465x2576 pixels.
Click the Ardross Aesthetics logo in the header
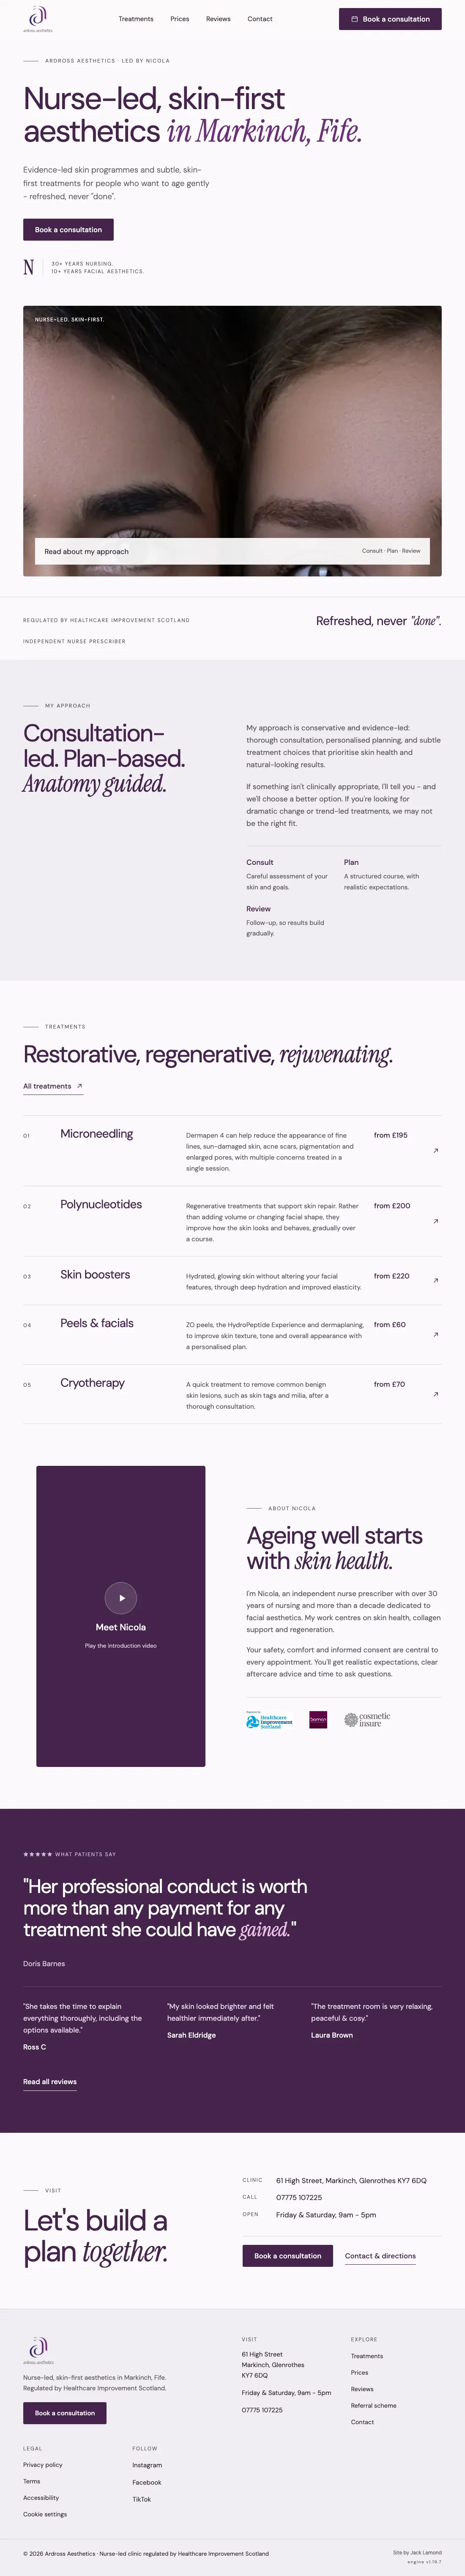[x=38, y=19]
